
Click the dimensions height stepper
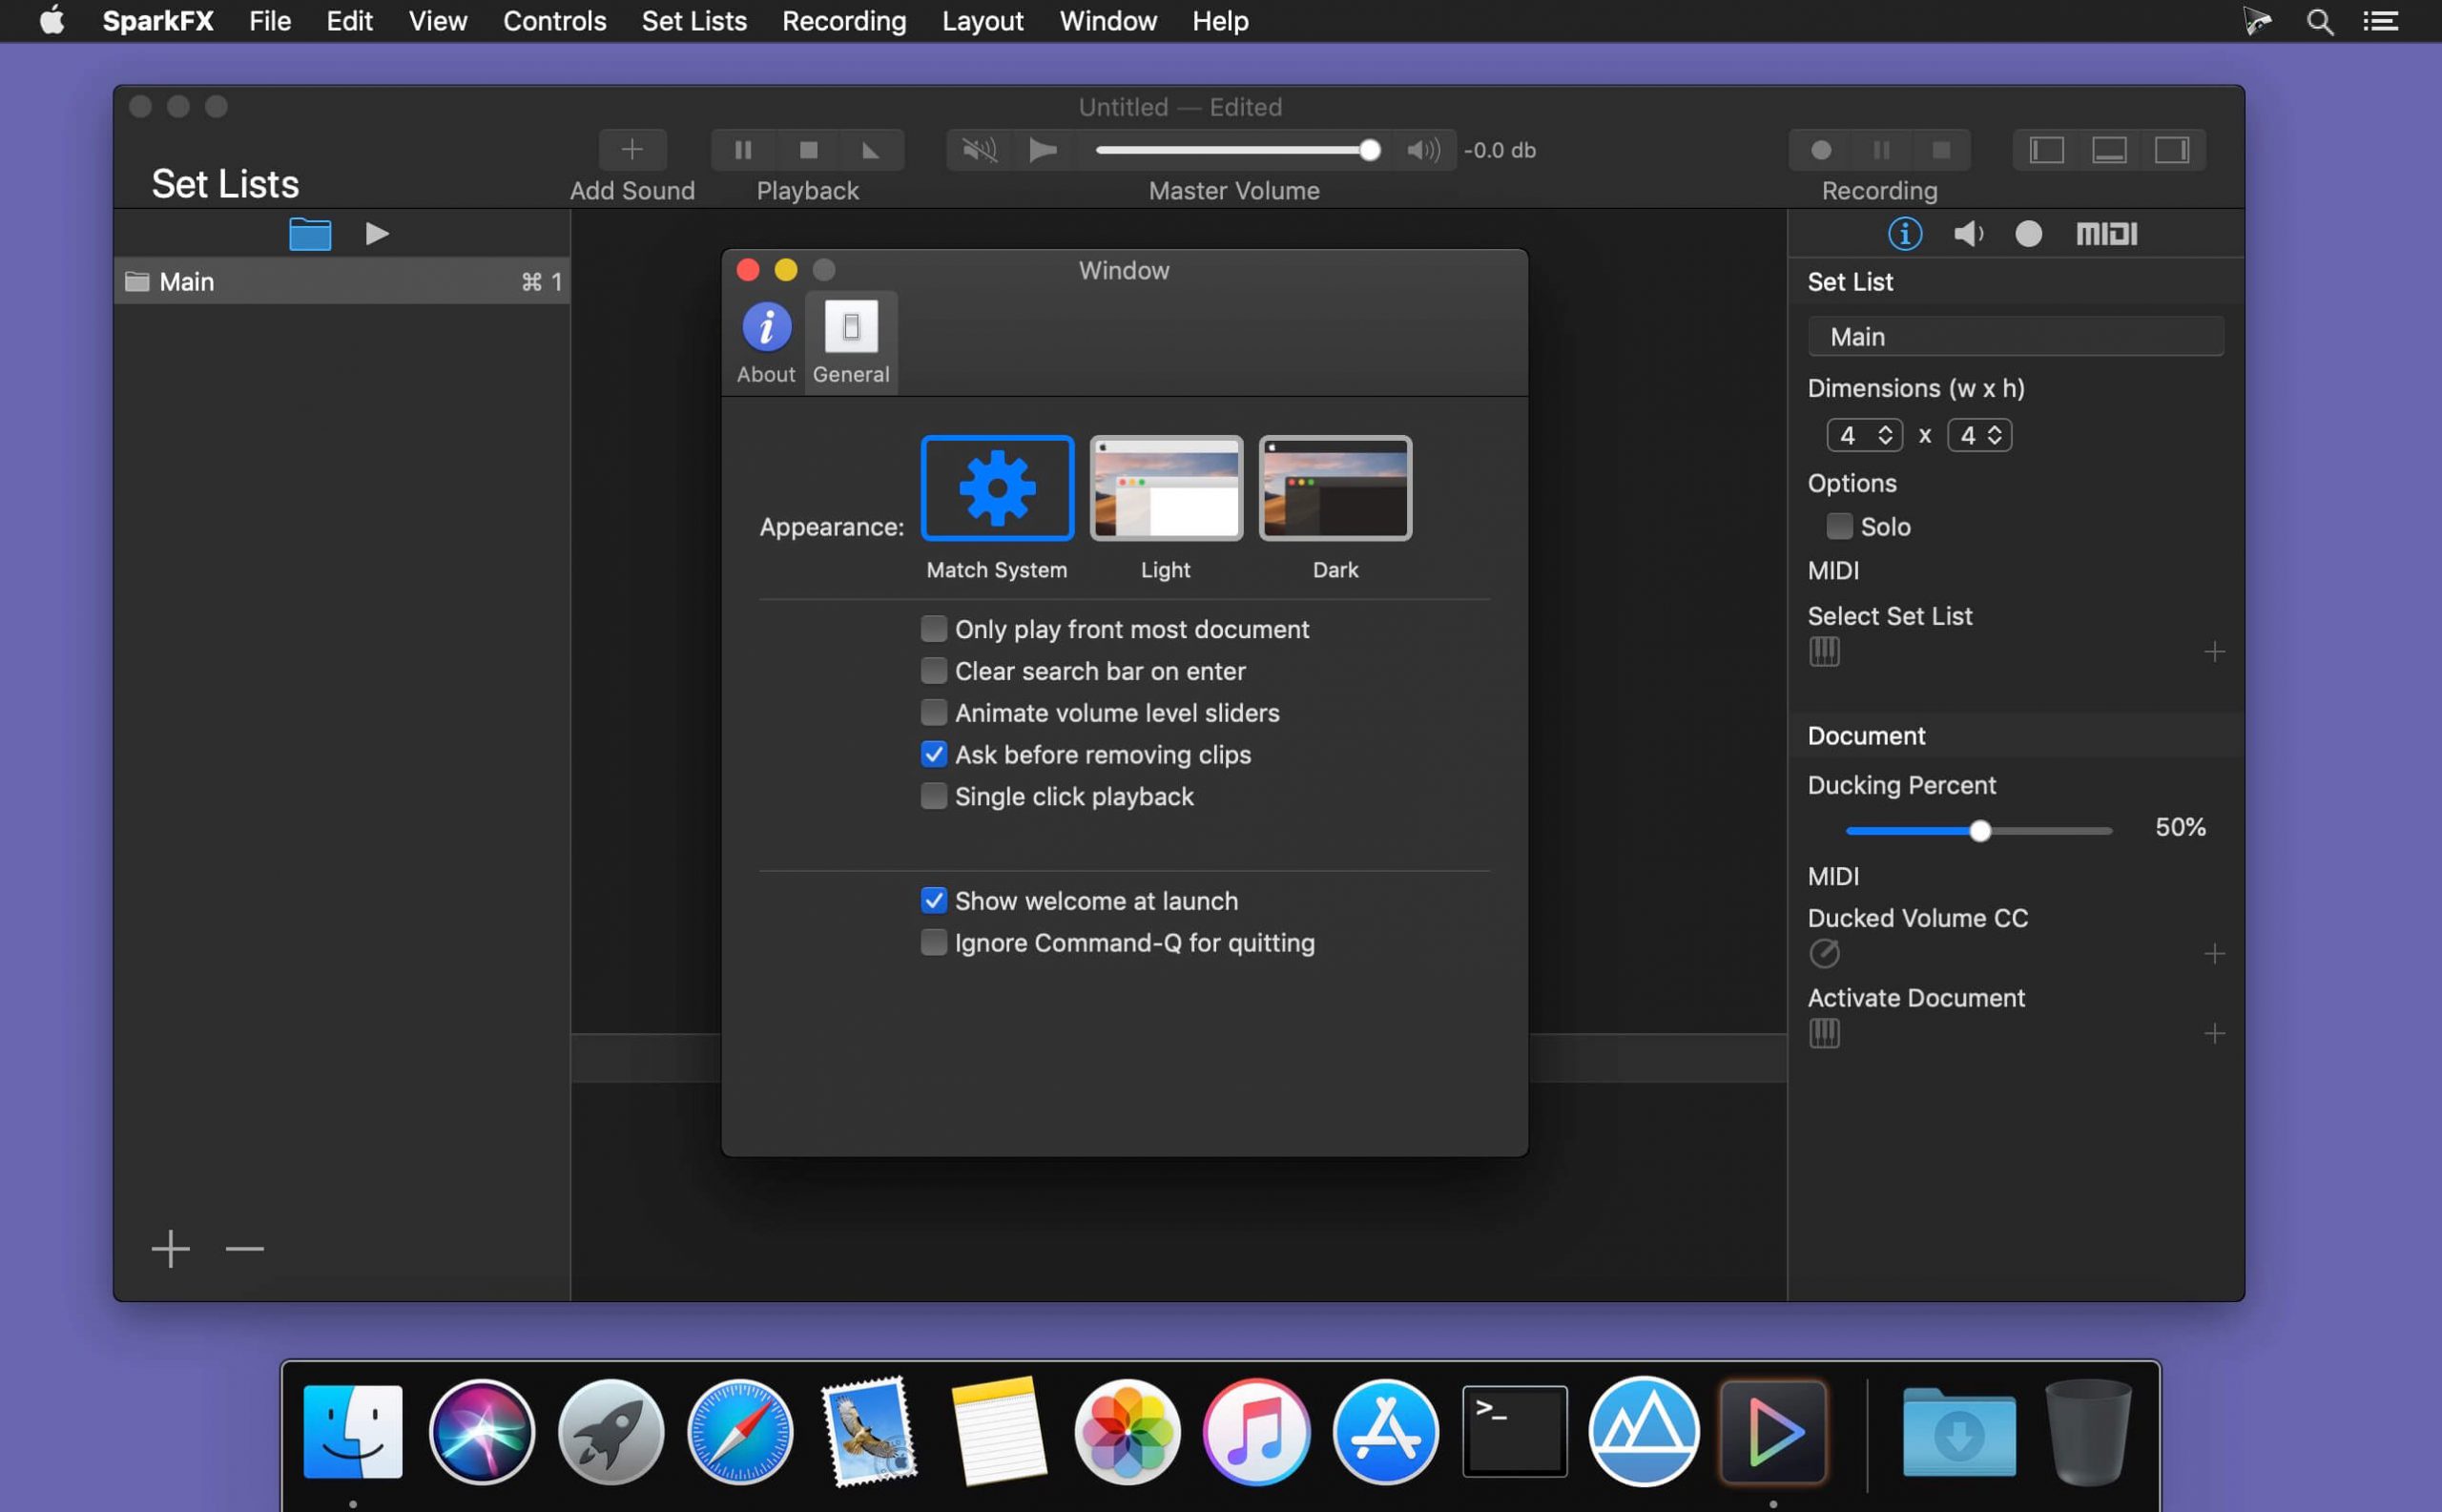click(1994, 435)
